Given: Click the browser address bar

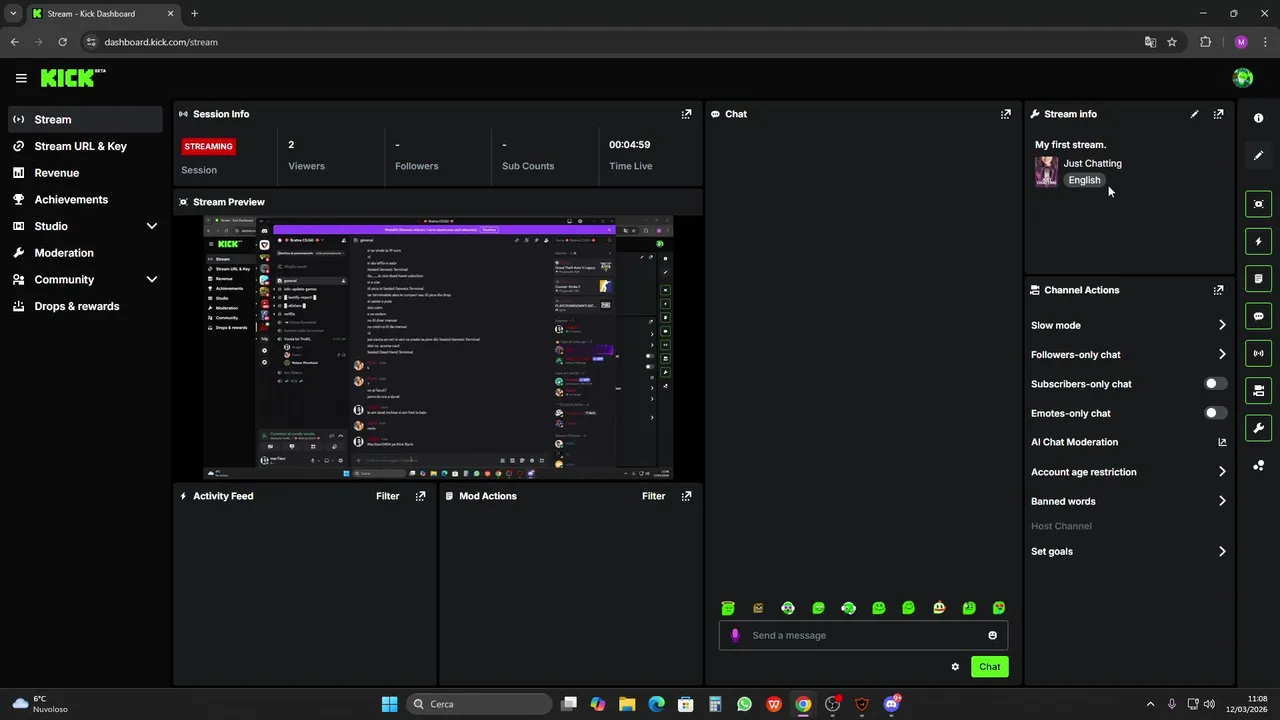Looking at the screenshot, I should tap(610, 42).
